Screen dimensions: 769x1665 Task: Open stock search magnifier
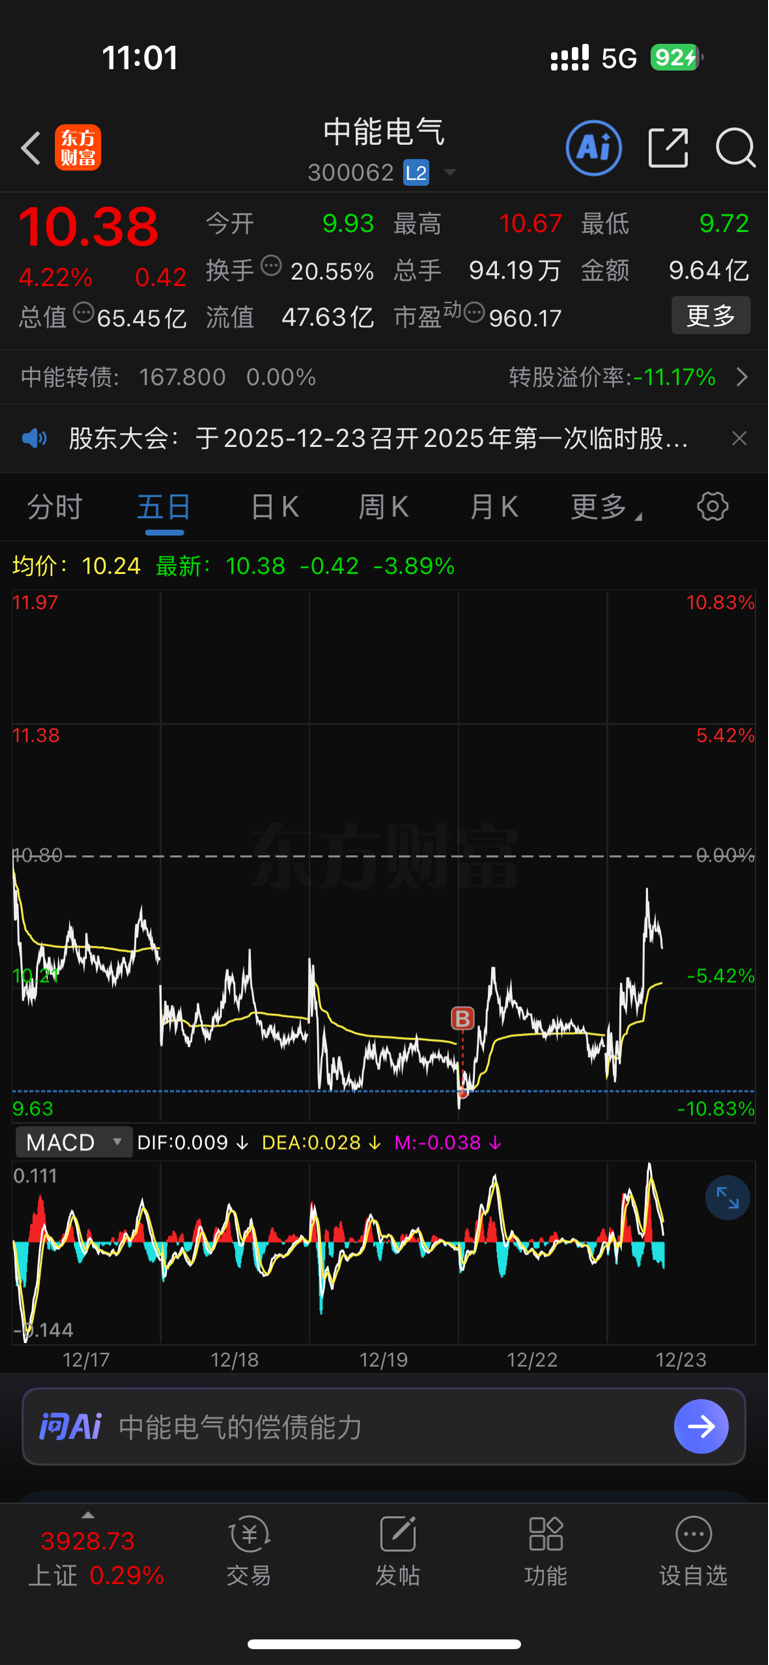[735, 148]
